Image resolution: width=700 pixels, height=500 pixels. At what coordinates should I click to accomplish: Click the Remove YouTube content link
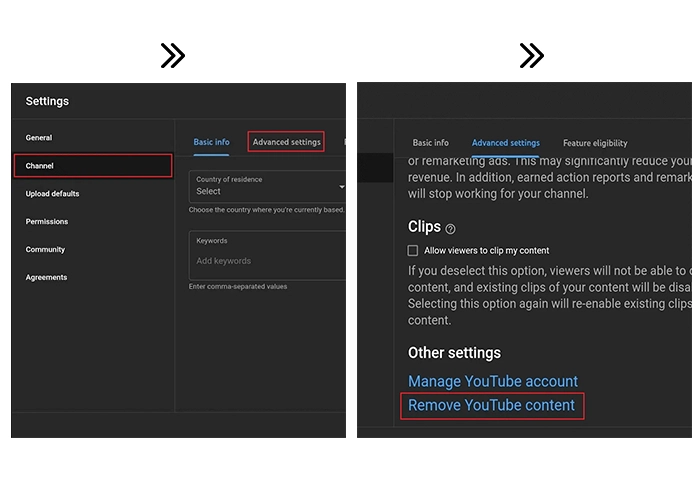click(x=492, y=405)
